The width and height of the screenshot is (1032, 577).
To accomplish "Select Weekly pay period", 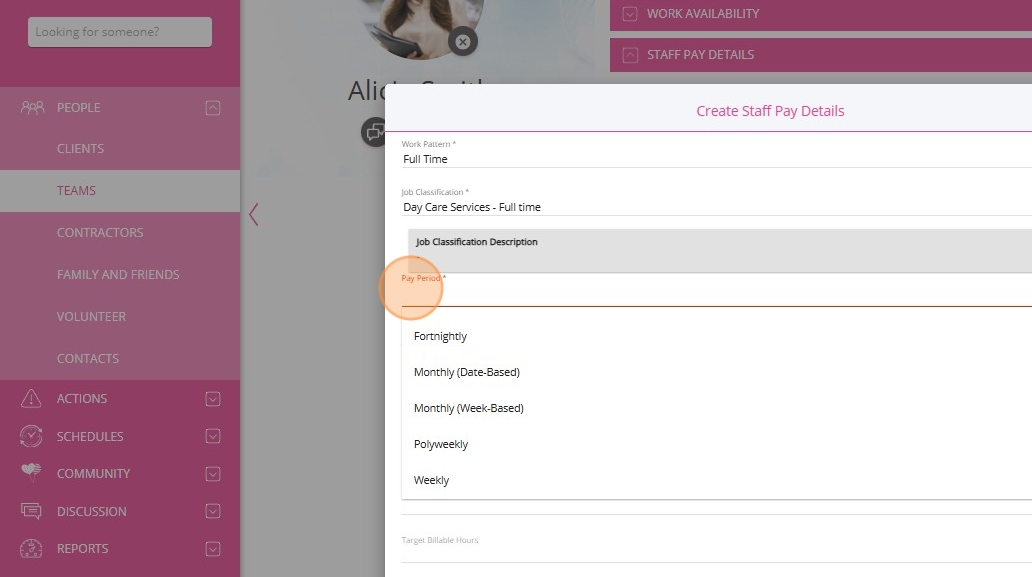I will (x=716, y=480).
